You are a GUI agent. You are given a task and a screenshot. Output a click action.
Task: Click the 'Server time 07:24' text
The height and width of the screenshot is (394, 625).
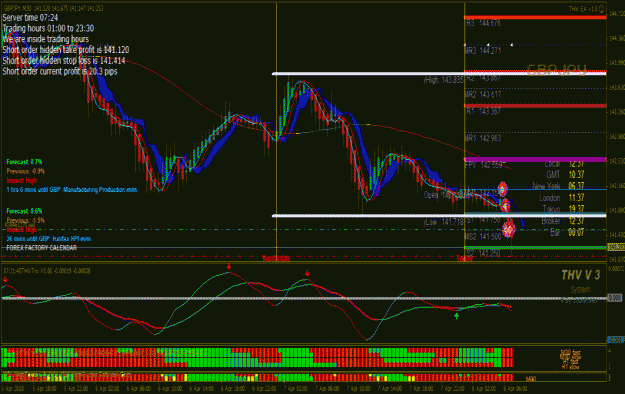coord(30,18)
